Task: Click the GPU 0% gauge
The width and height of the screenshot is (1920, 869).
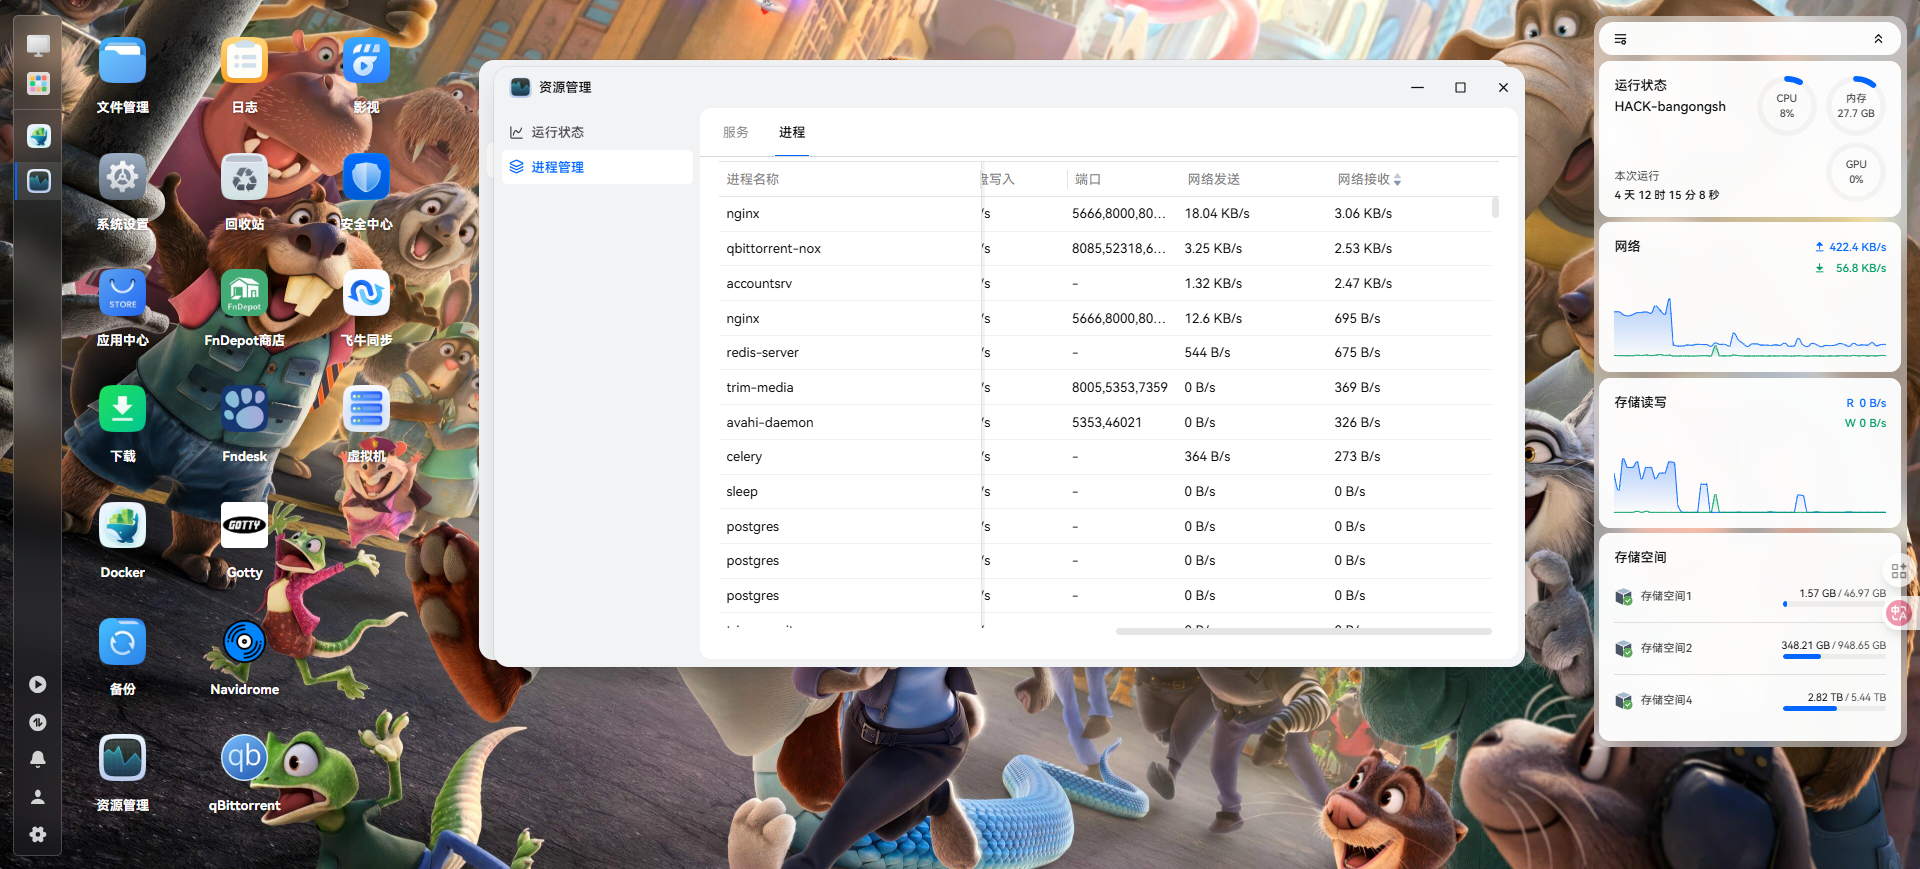Action: coord(1856,171)
